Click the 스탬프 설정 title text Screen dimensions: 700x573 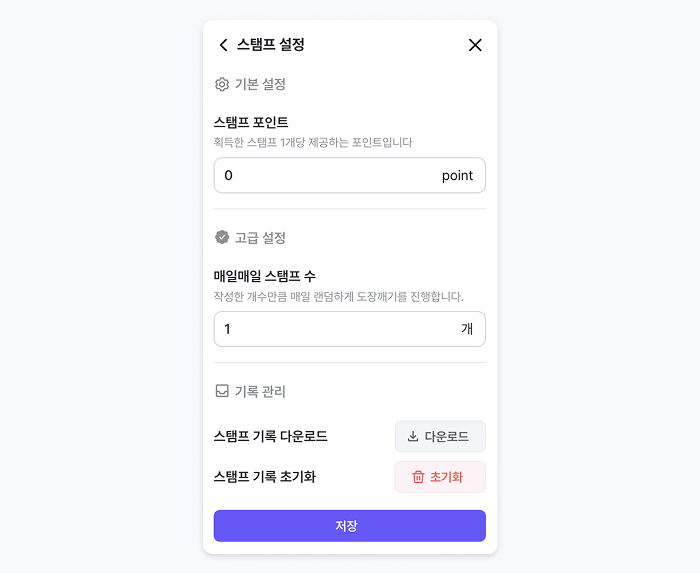tap(271, 45)
